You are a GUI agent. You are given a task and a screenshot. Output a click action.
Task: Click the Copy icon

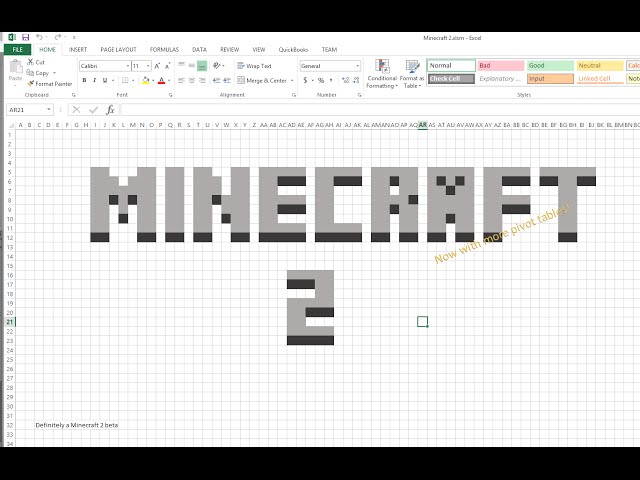(30, 73)
